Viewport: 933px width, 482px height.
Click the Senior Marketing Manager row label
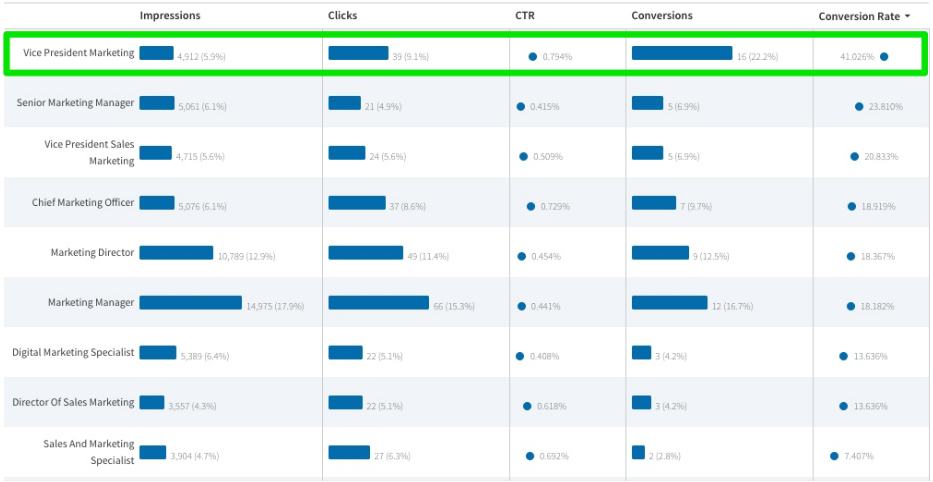coord(75,103)
